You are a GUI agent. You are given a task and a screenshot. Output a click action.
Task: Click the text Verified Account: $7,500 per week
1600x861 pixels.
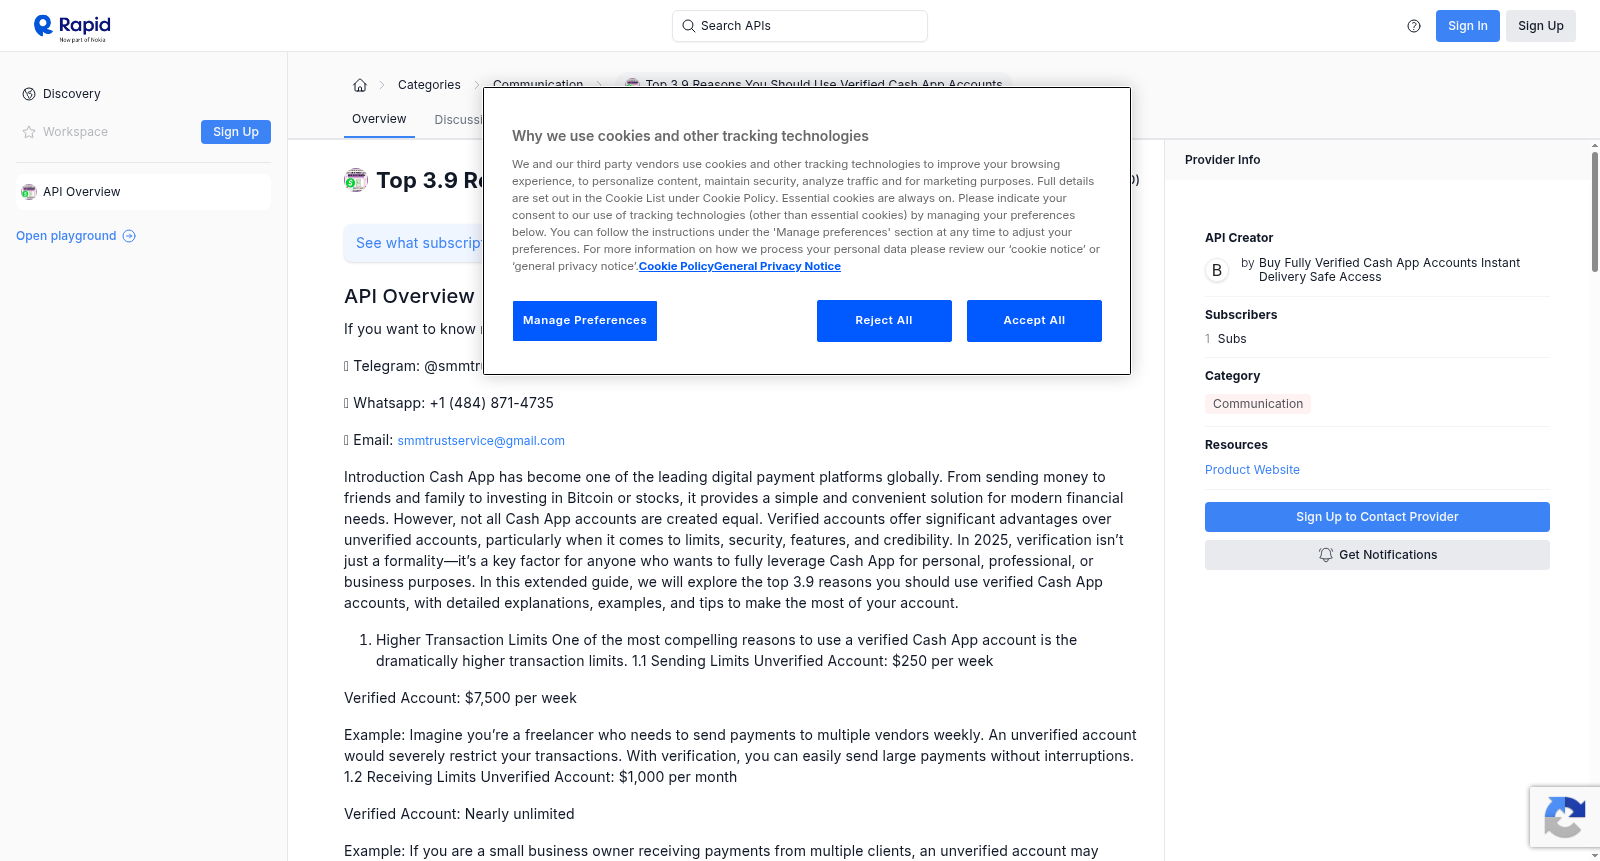[x=460, y=698]
